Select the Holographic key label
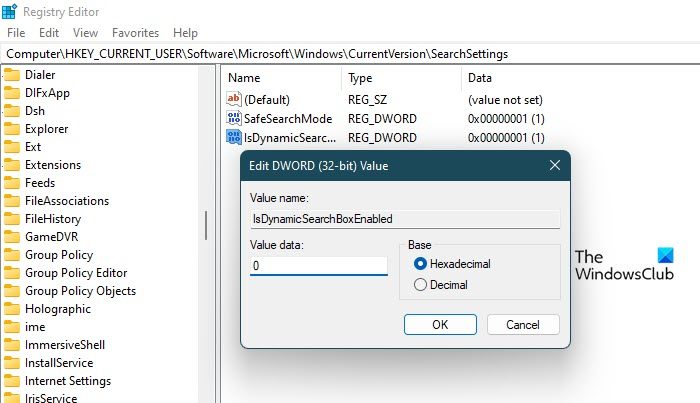Screen dimensions: 700x403 [x=58, y=309]
